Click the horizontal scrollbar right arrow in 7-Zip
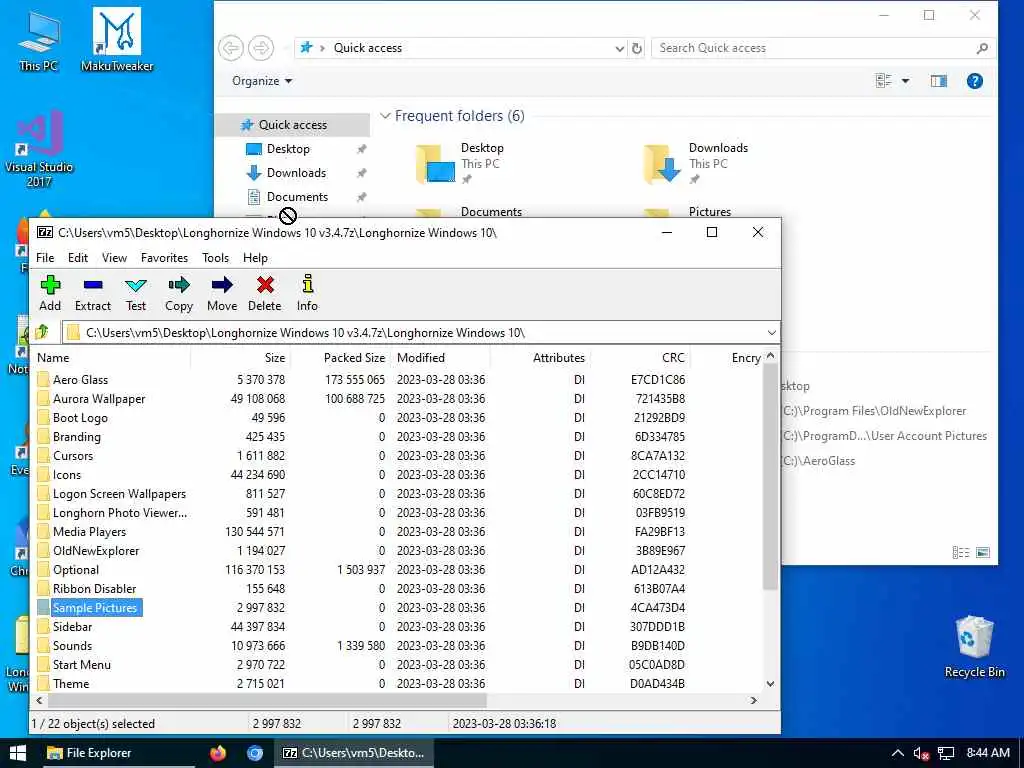 [754, 700]
